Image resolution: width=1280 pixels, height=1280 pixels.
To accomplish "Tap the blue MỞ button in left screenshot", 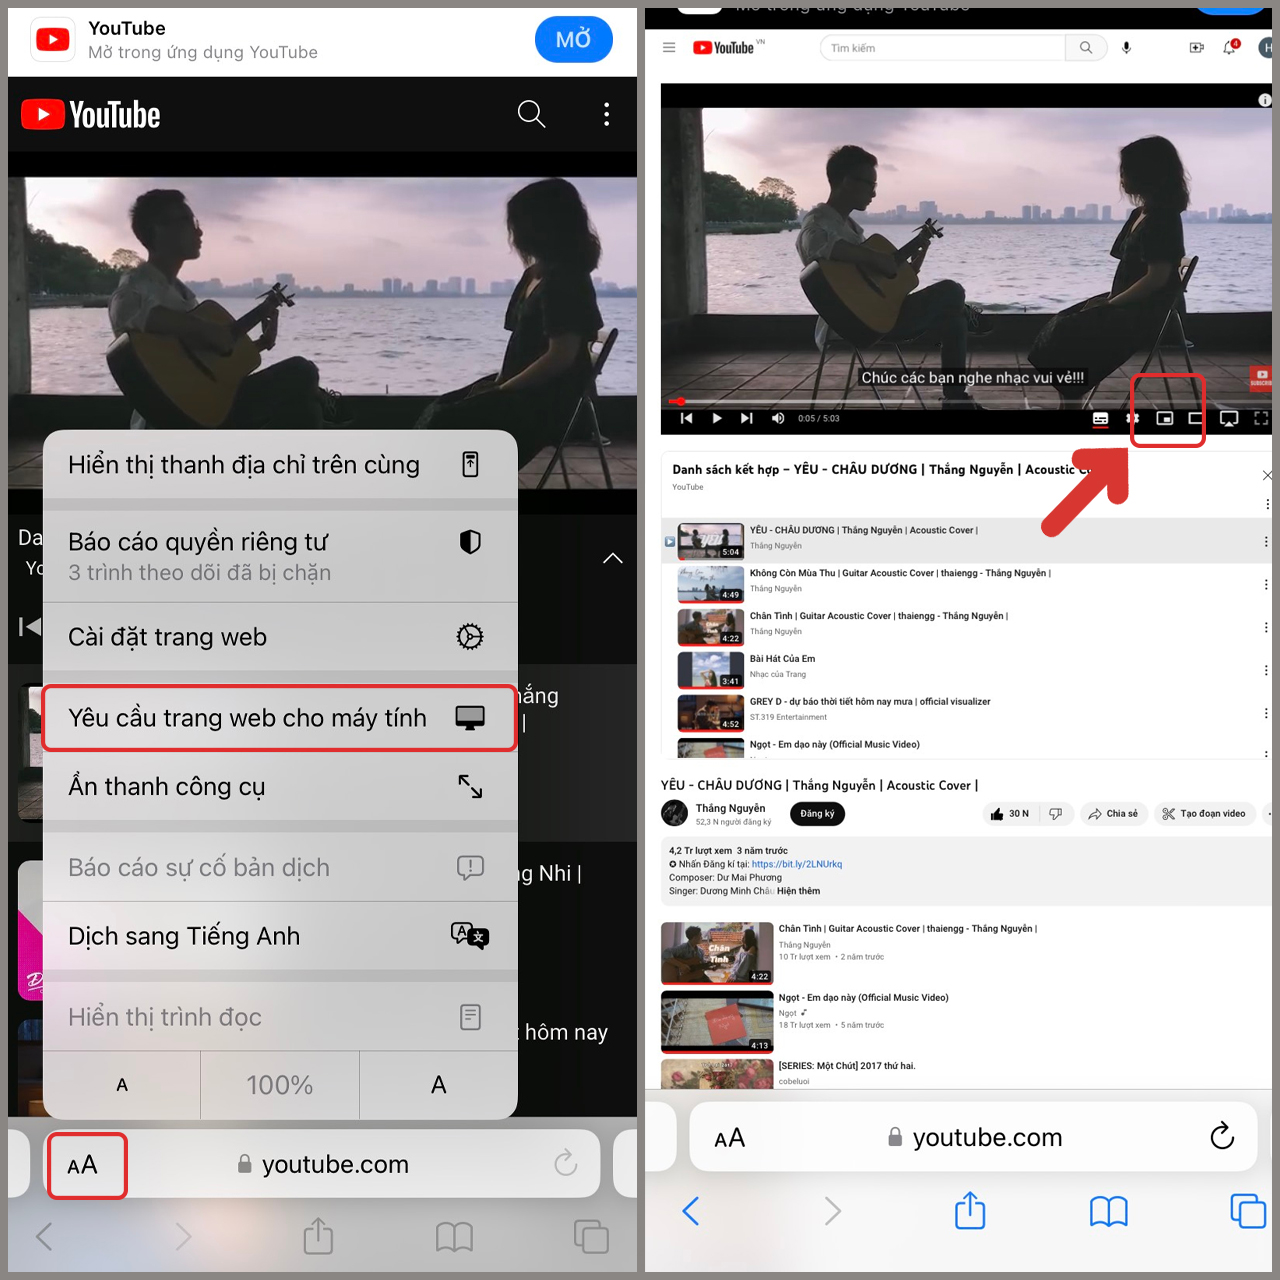I will [573, 40].
